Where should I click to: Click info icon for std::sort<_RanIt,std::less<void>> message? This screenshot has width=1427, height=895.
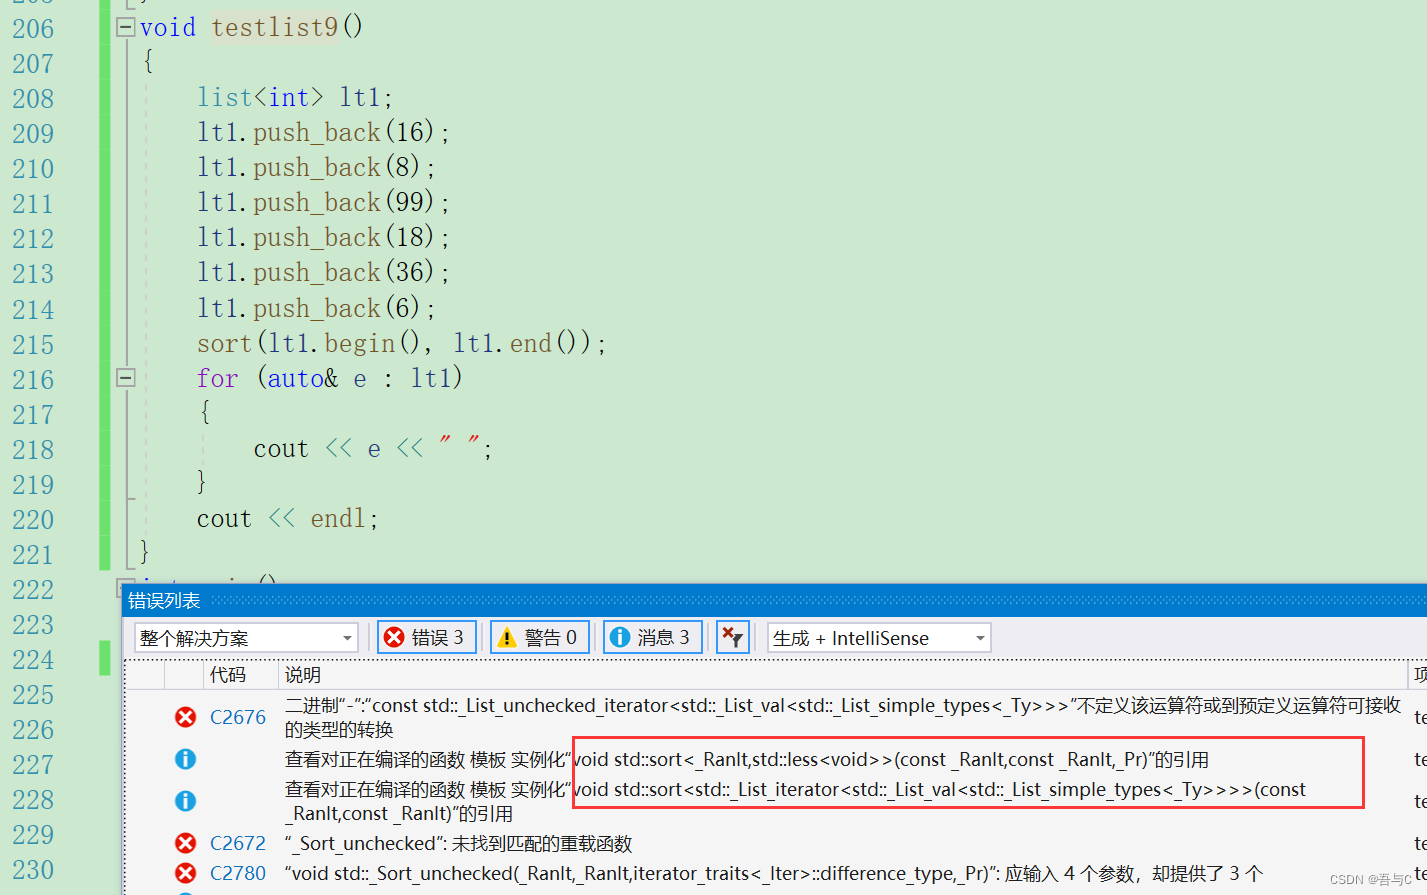pos(185,759)
